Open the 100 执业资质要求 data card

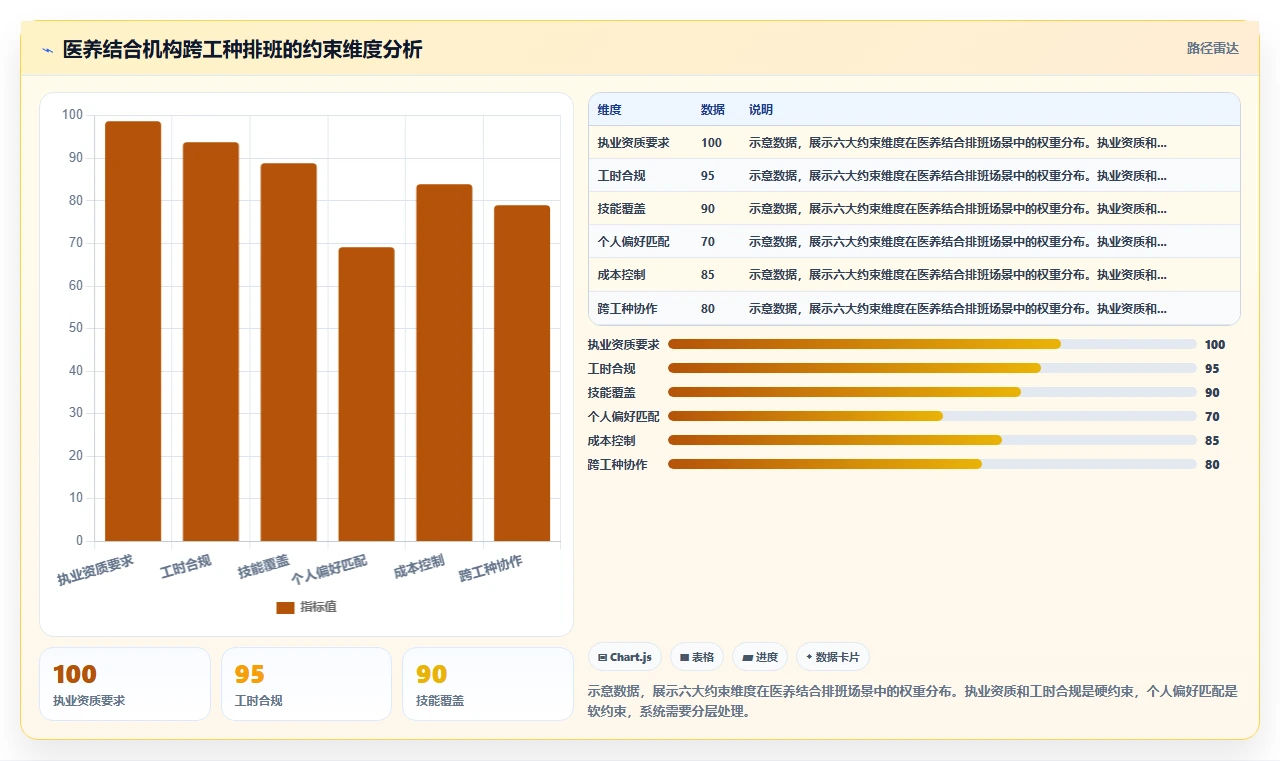point(125,684)
